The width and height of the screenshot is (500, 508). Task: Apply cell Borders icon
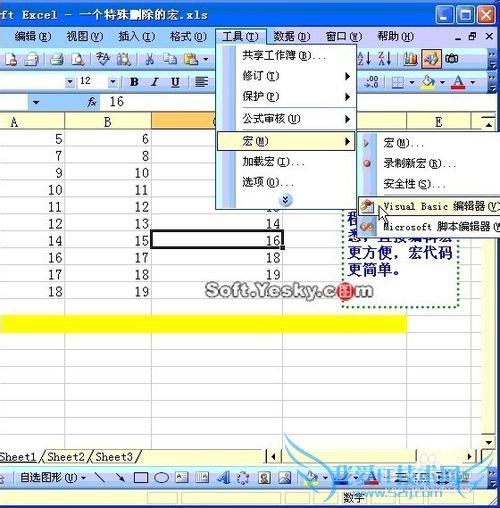397,82
